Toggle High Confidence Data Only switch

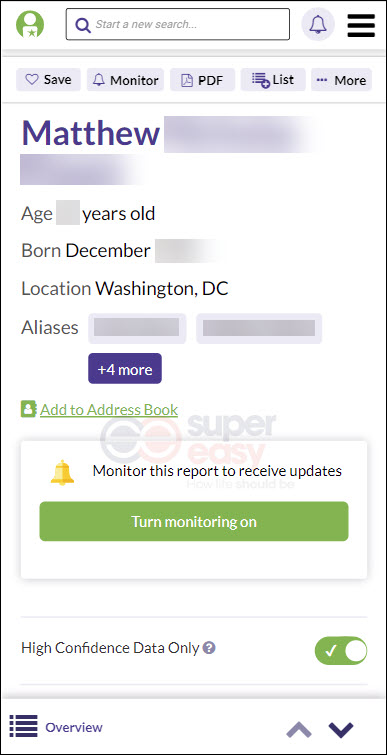click(x=341, y=651)
